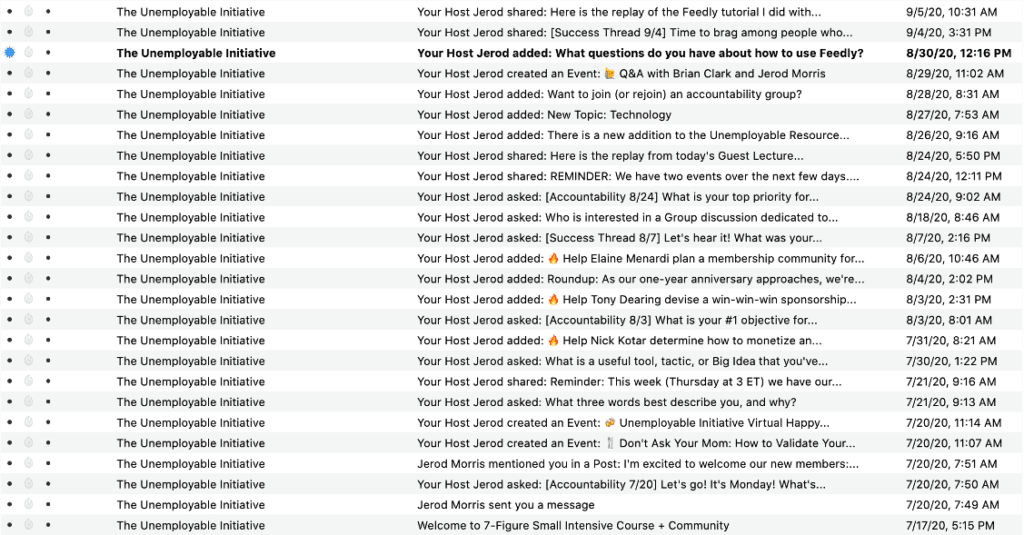Toggle the leading status dot on Welcome to 7-Figure row
Screen dimensions: 1024x535
(10, 525)
